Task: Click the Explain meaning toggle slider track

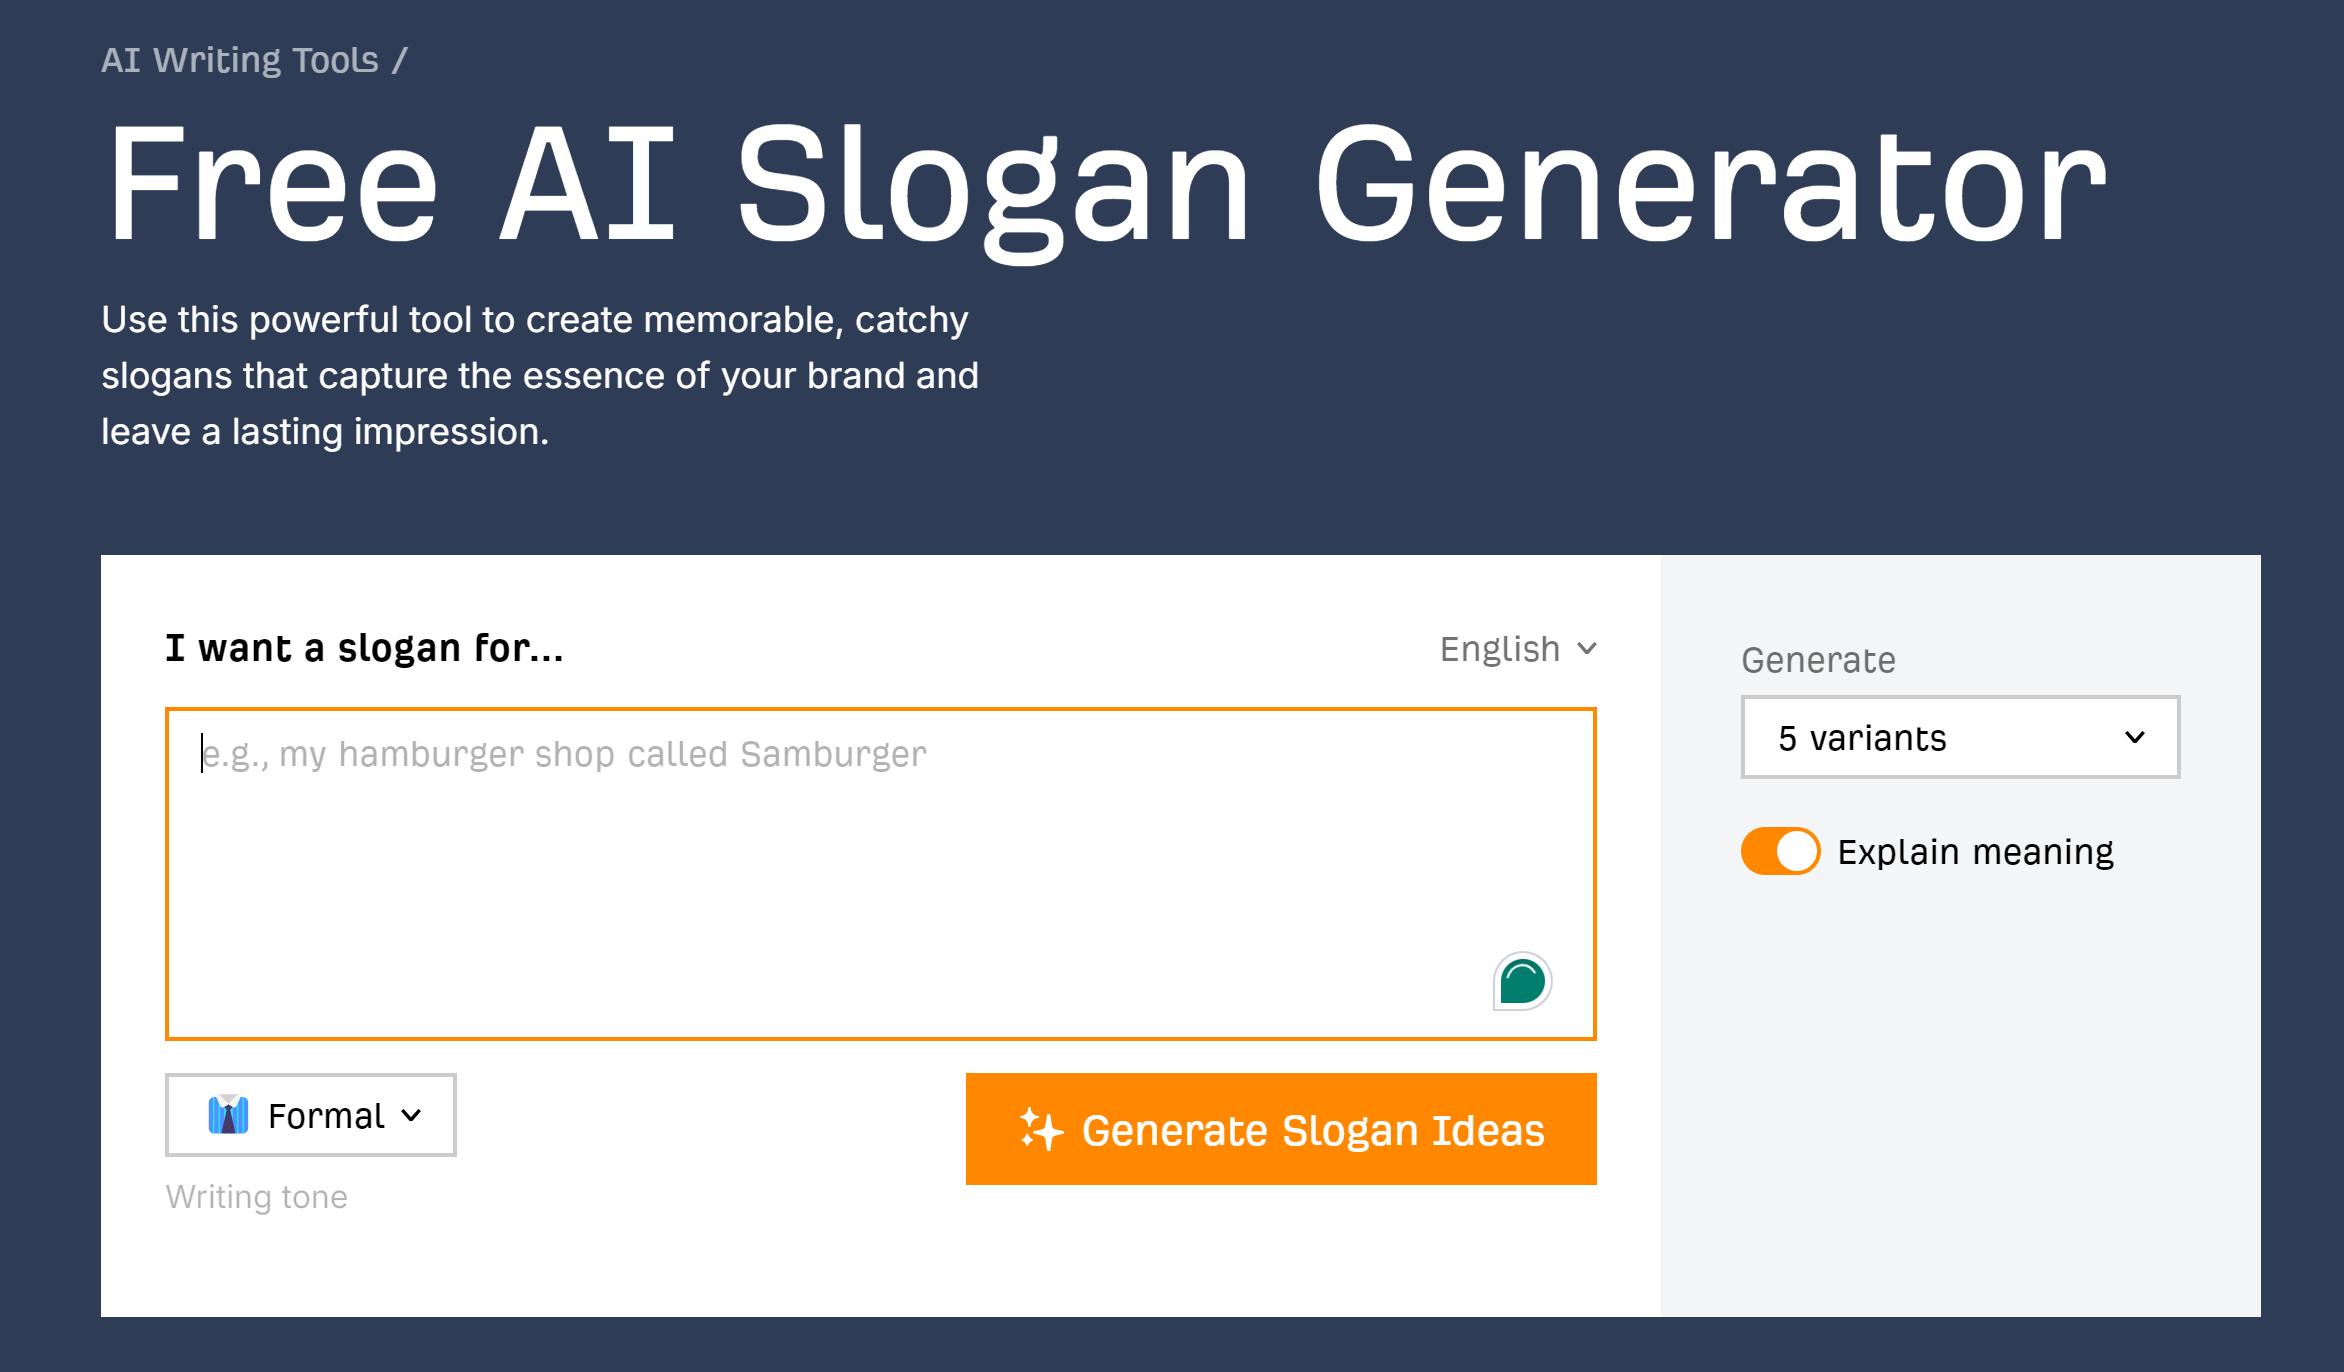Action: click(1778, 851)
